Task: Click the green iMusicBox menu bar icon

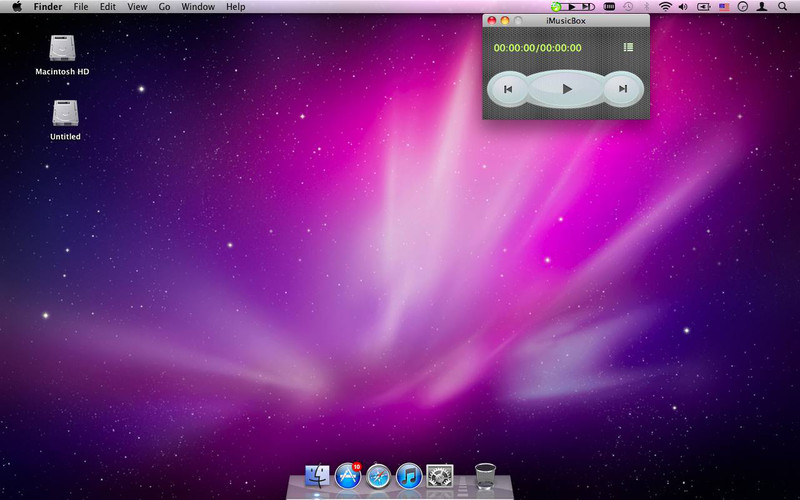Action: (x=556, y=7)
